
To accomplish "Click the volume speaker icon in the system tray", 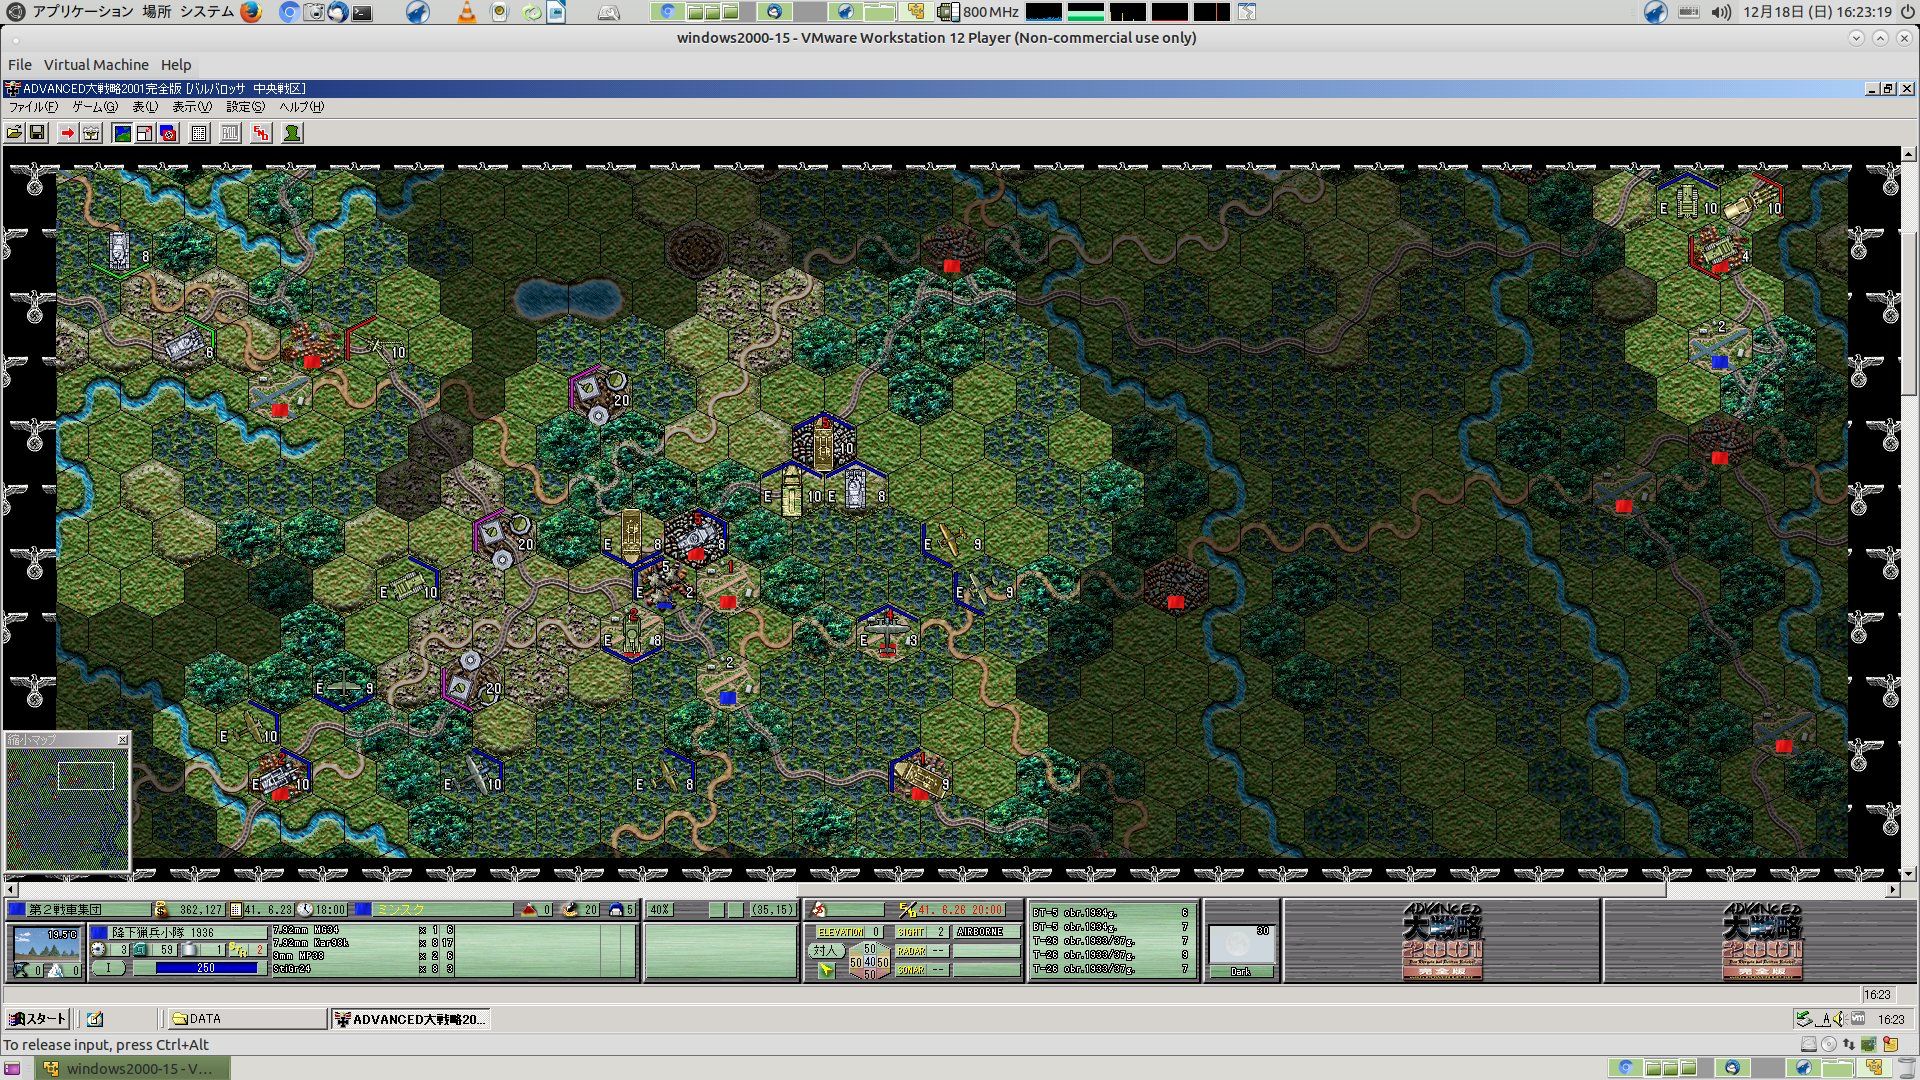I will pos(1720,12).
